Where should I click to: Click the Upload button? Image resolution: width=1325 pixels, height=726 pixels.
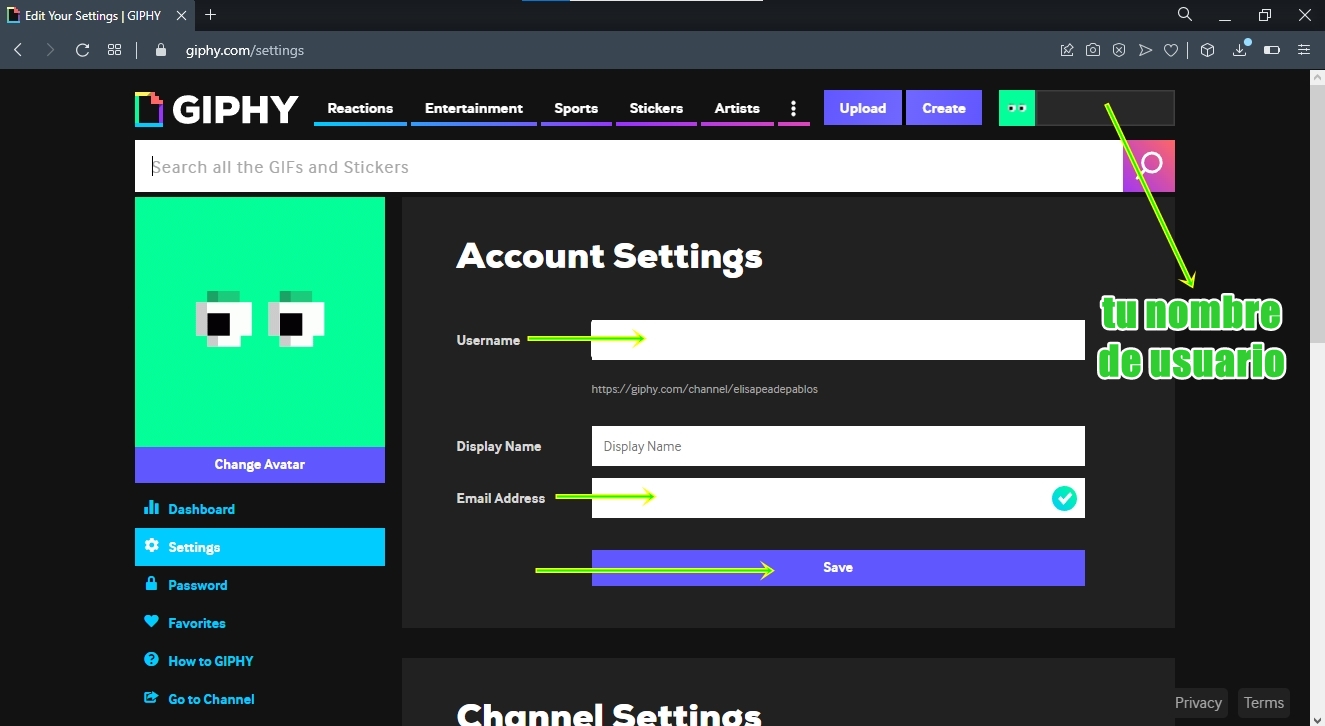(x=863, y=108)
